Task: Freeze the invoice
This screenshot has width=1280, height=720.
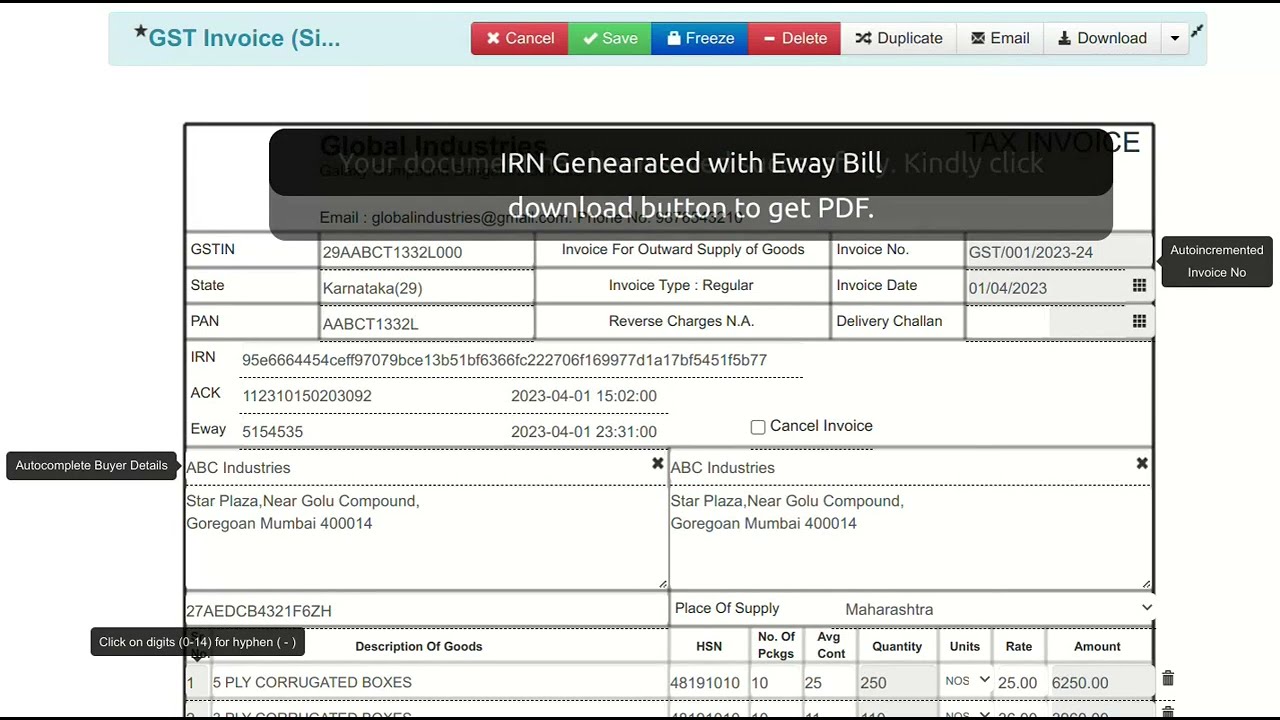Action: [700, 38]
